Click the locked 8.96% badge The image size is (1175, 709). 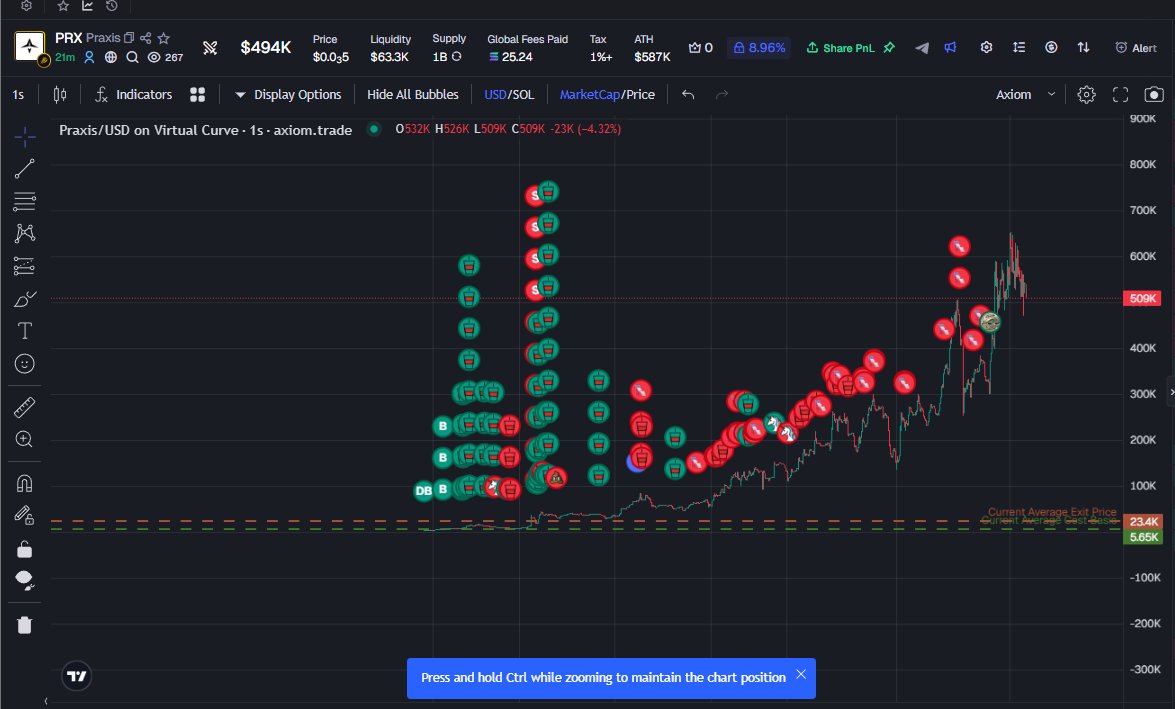(x=758, y=47)
